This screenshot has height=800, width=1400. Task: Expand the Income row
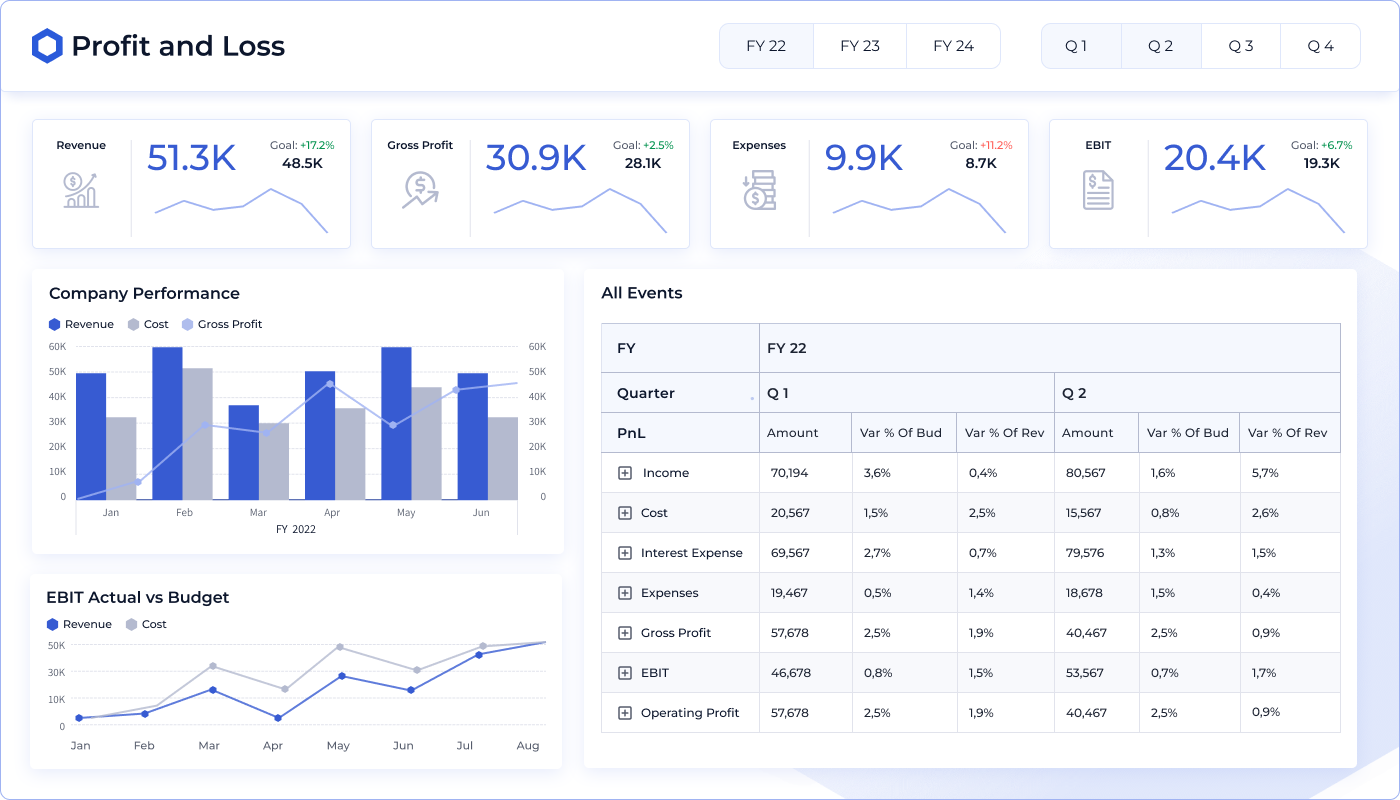pyautogui.click(x=625, y=473)
